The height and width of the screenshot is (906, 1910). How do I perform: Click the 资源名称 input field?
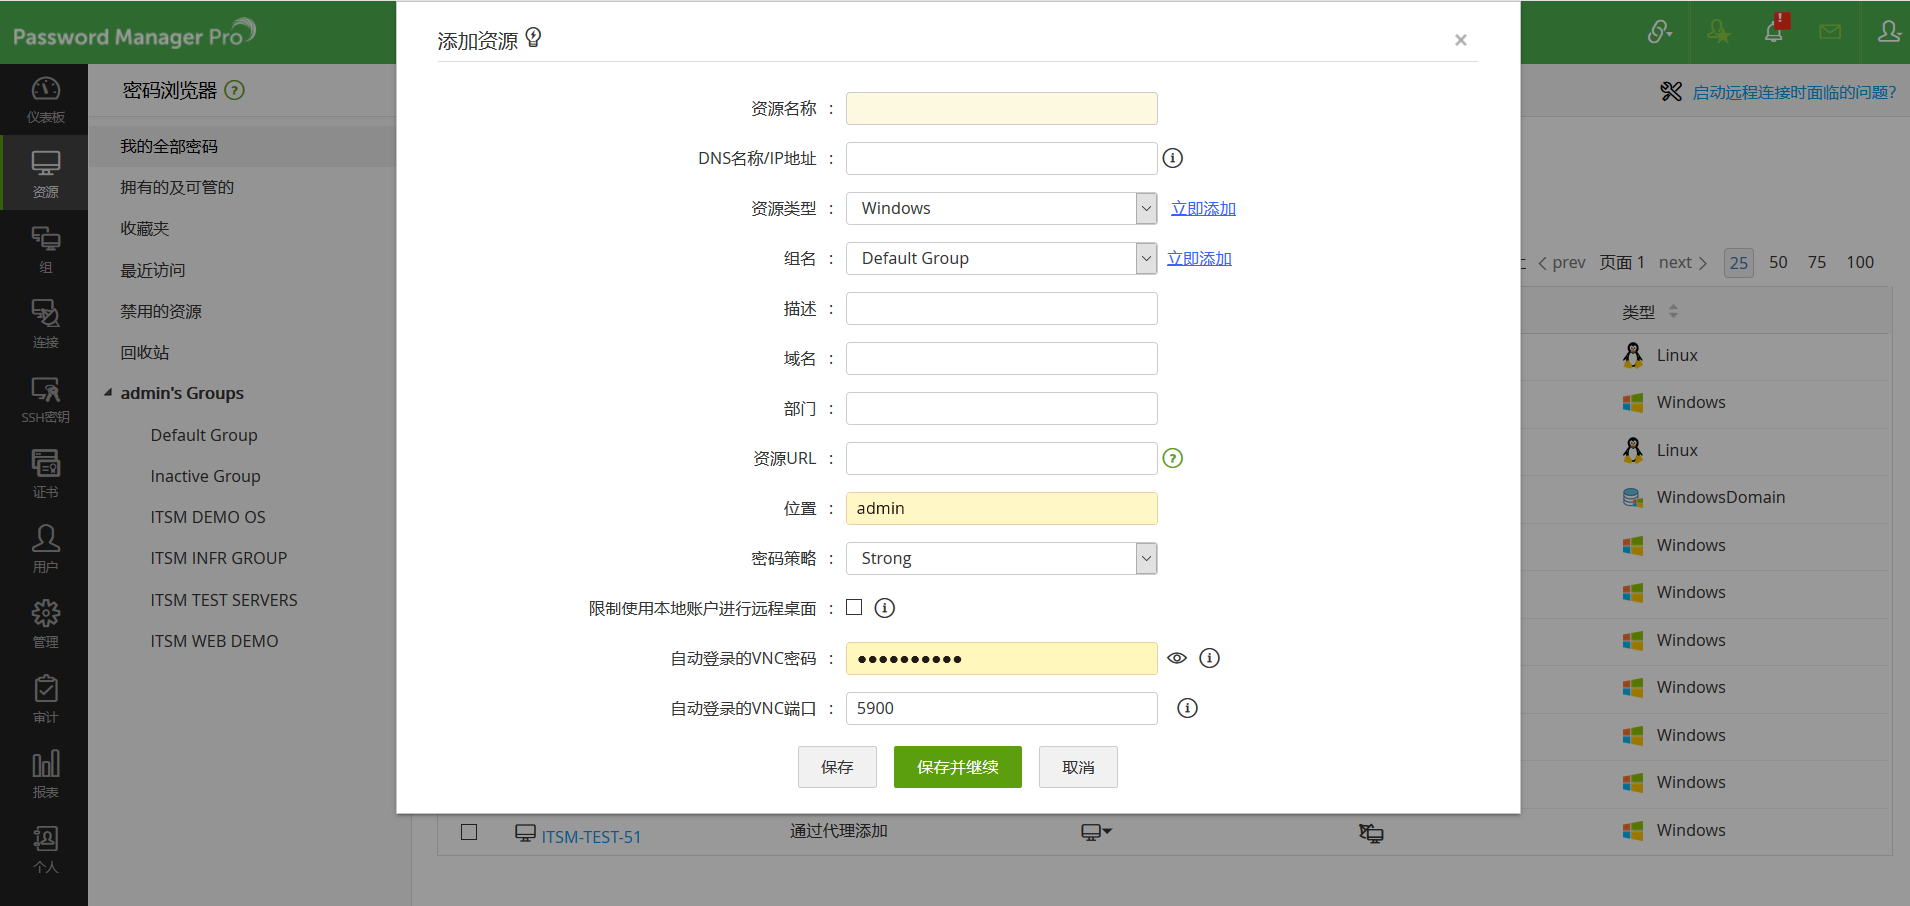click(1000, 108)
